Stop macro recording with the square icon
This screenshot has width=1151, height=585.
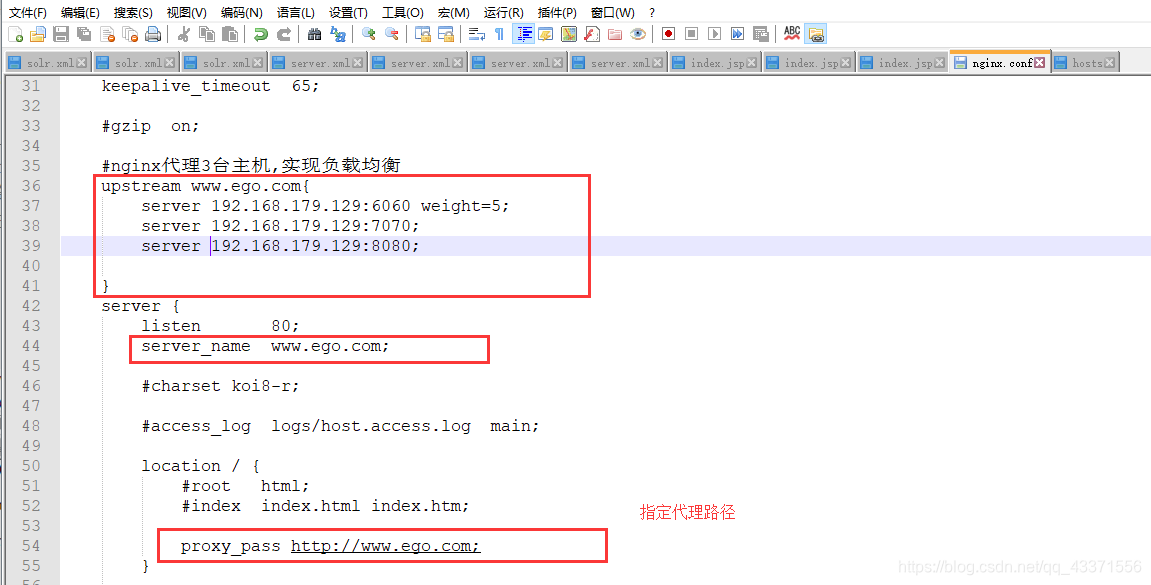click(x=691, y=34)
